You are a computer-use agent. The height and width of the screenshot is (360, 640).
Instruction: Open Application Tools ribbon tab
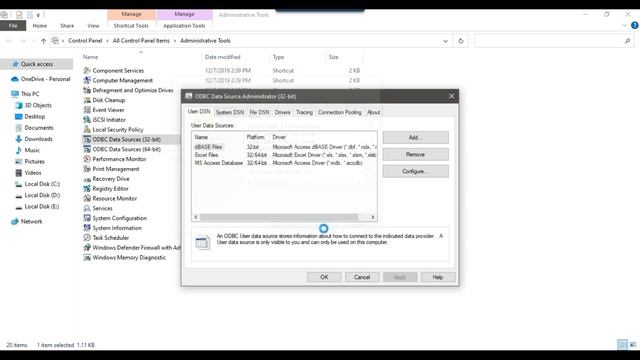tap(184, 26)
